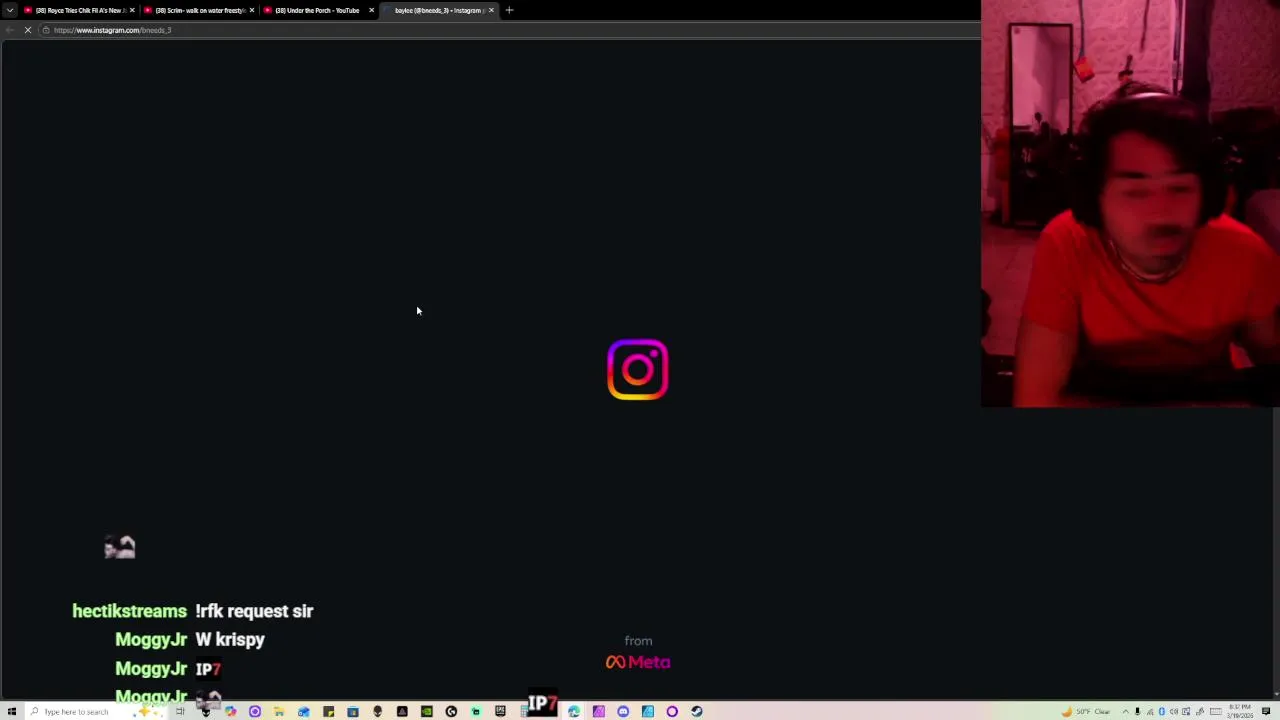
Task: Open the microphone tray icon
Action: pos(1137,711)
